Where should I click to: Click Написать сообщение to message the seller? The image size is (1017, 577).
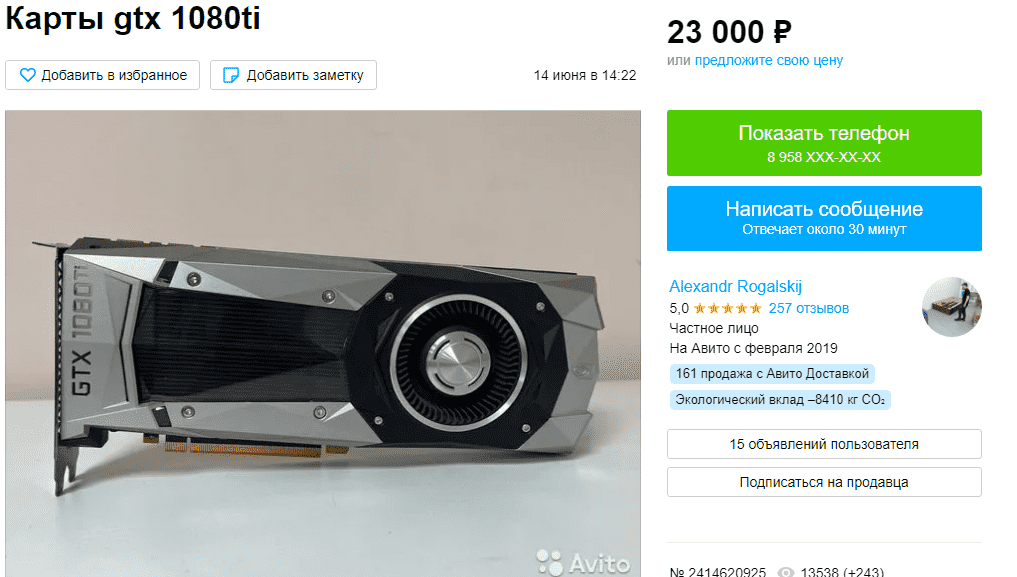click(x=824, y=218)
